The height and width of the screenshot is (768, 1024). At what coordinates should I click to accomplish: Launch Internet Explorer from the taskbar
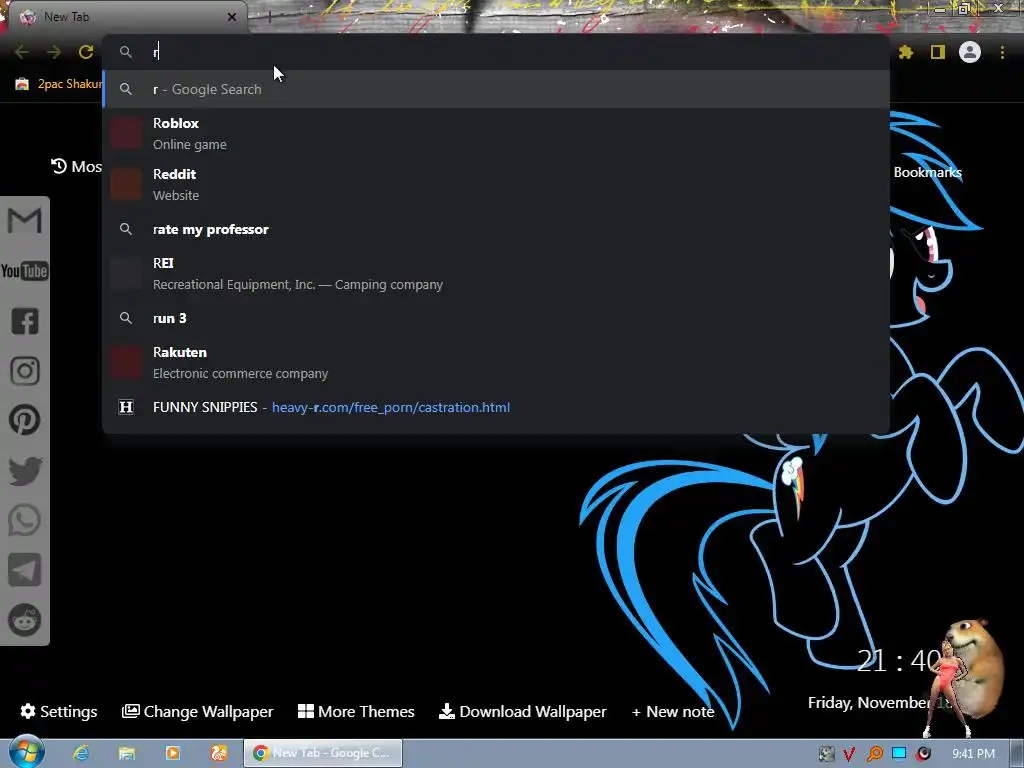click(81, 753)
